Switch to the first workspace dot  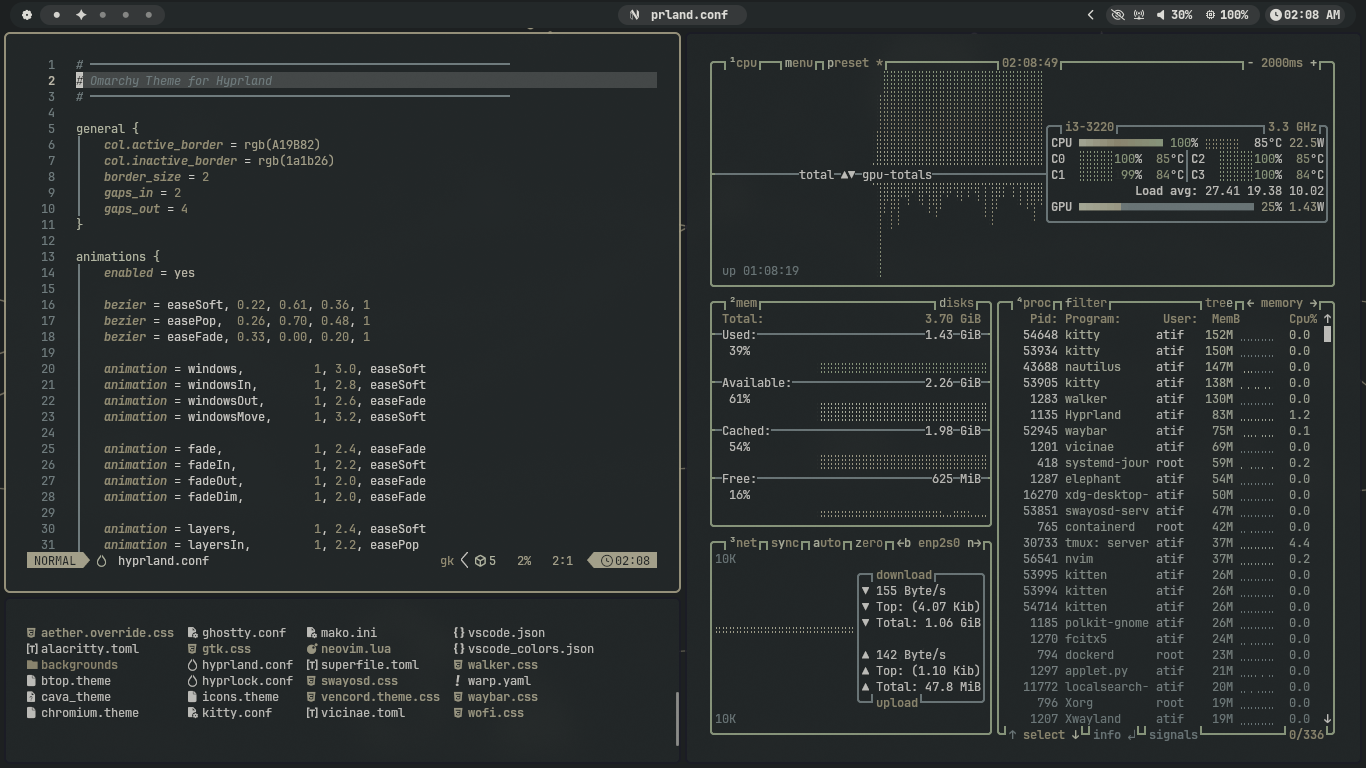coord(57,15)
